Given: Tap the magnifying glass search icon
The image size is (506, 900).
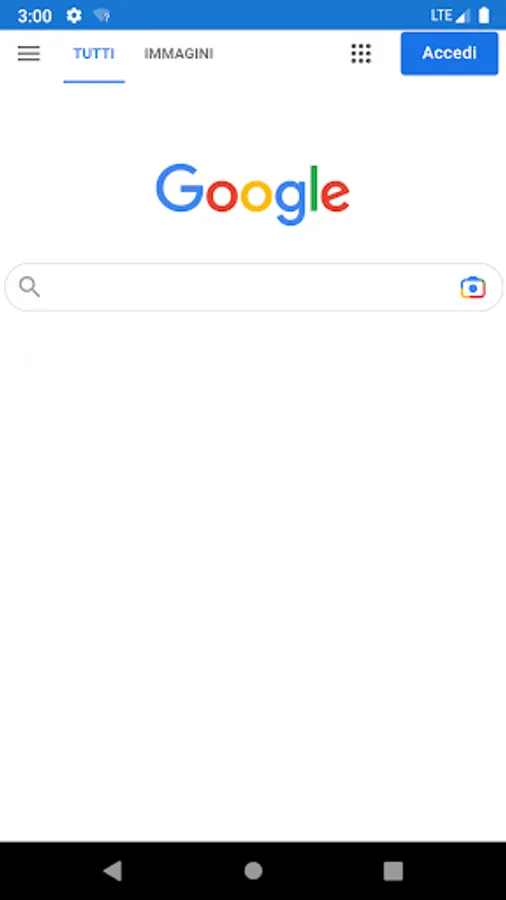Looking at the screenshot, I should (x=29, y=286).
